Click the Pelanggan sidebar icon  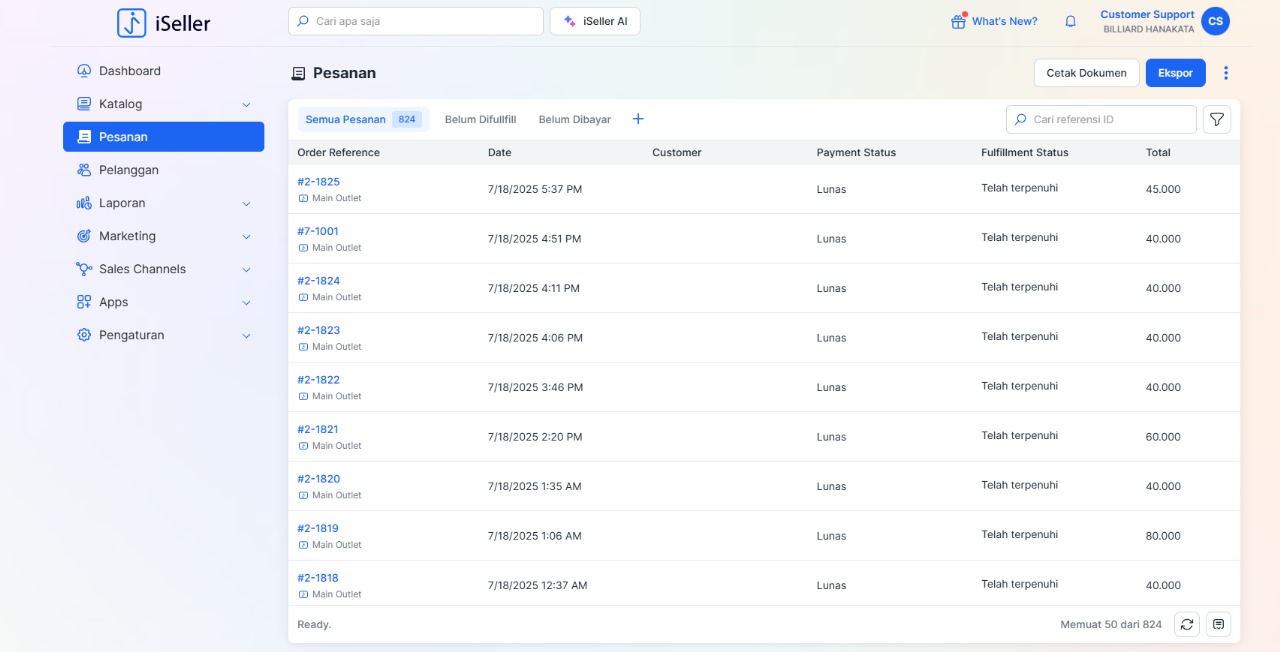84,170
